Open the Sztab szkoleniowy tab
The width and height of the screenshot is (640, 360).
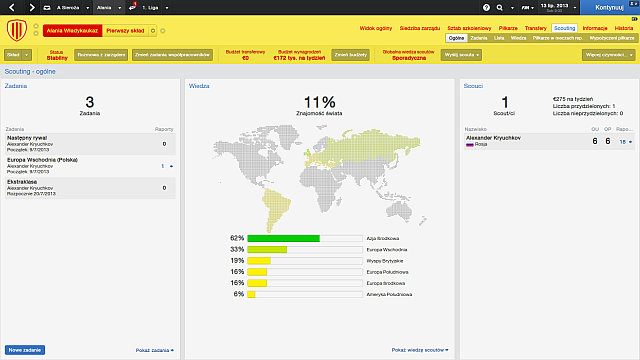[x=469, y=28]
